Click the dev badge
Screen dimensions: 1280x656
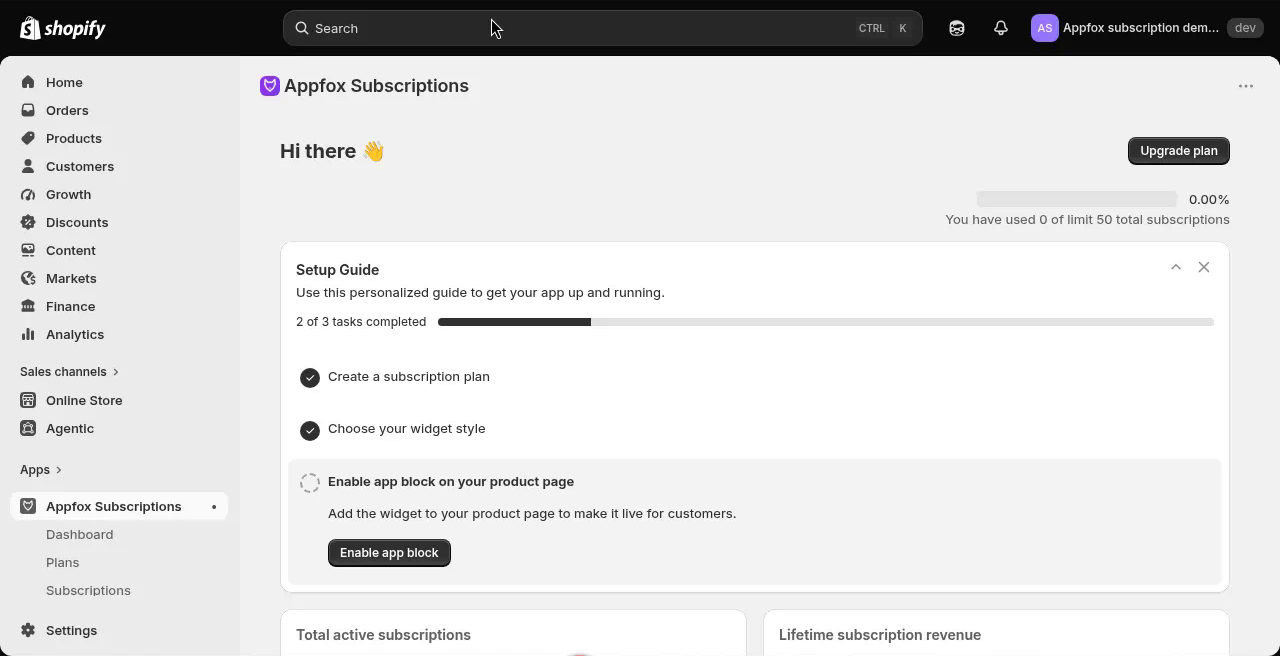tap(1245, 28)
